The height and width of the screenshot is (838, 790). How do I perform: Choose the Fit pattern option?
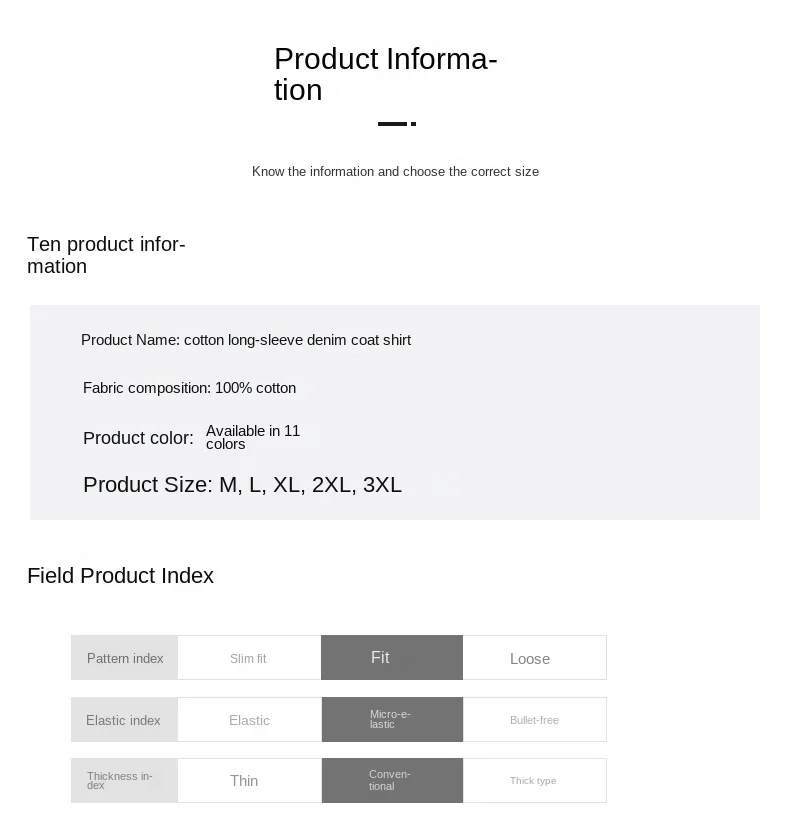click(x=391, y=657)
